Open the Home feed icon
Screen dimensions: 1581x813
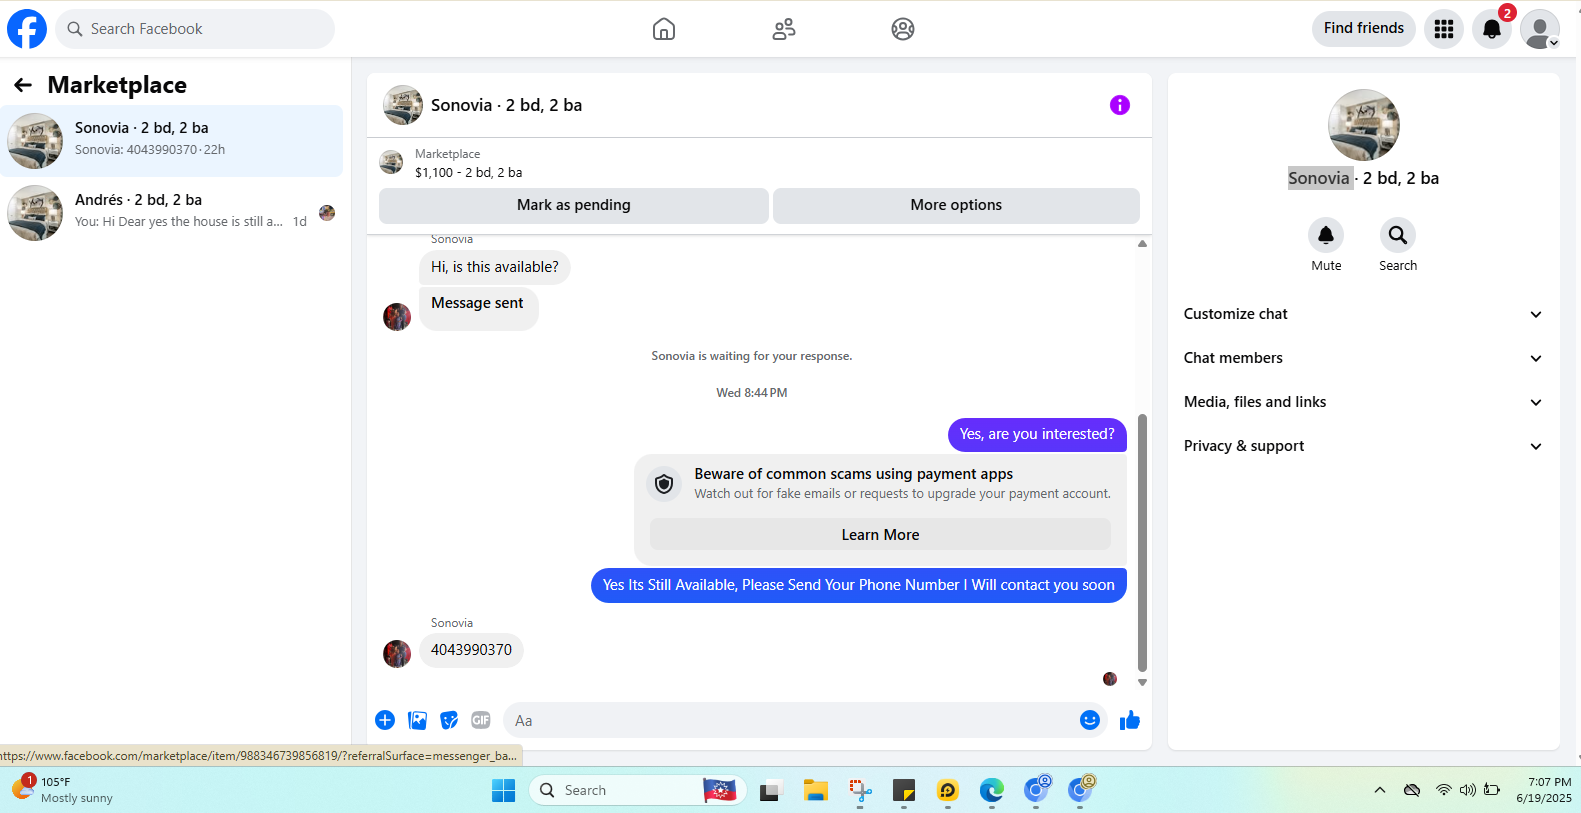664,29
